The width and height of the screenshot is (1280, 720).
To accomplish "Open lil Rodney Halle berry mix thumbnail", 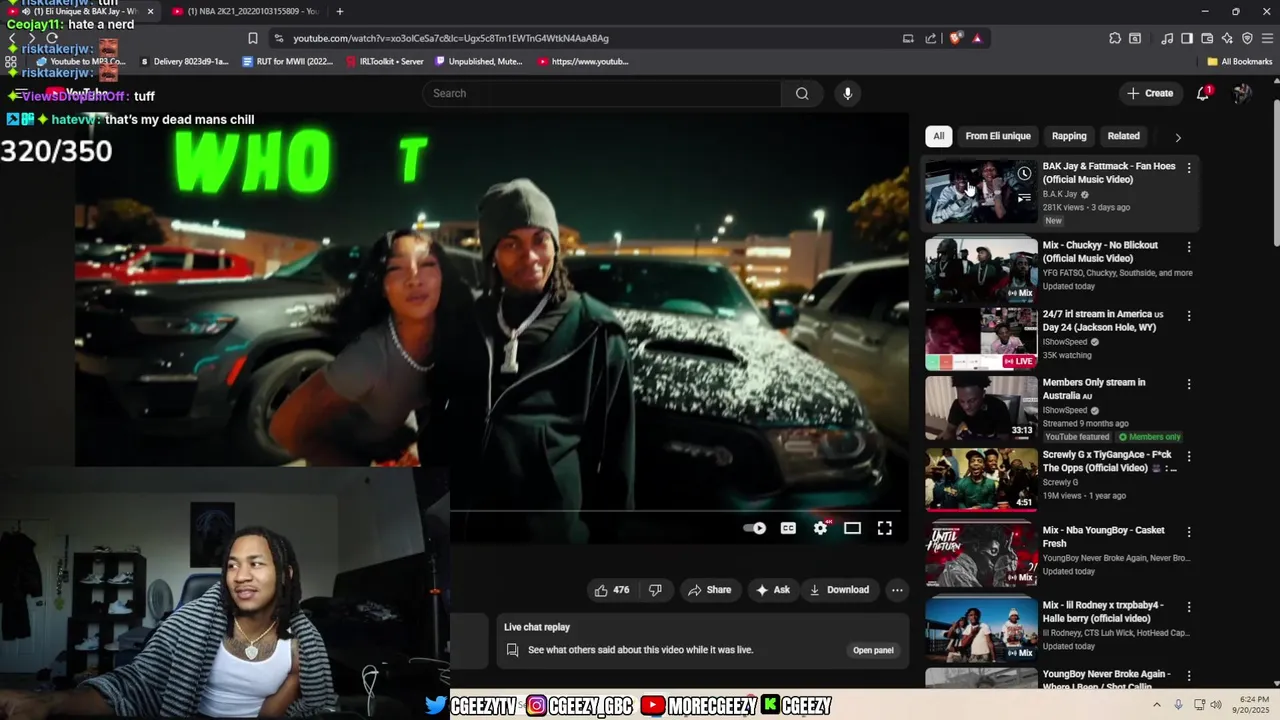I will tap(981, 630).
